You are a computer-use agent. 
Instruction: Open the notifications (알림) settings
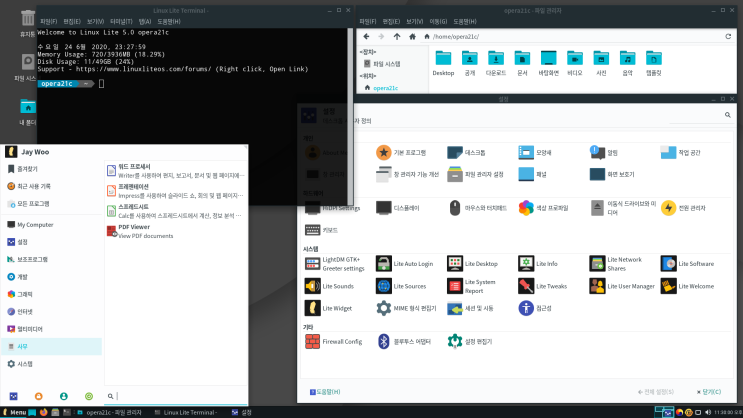tap(604, 153)
